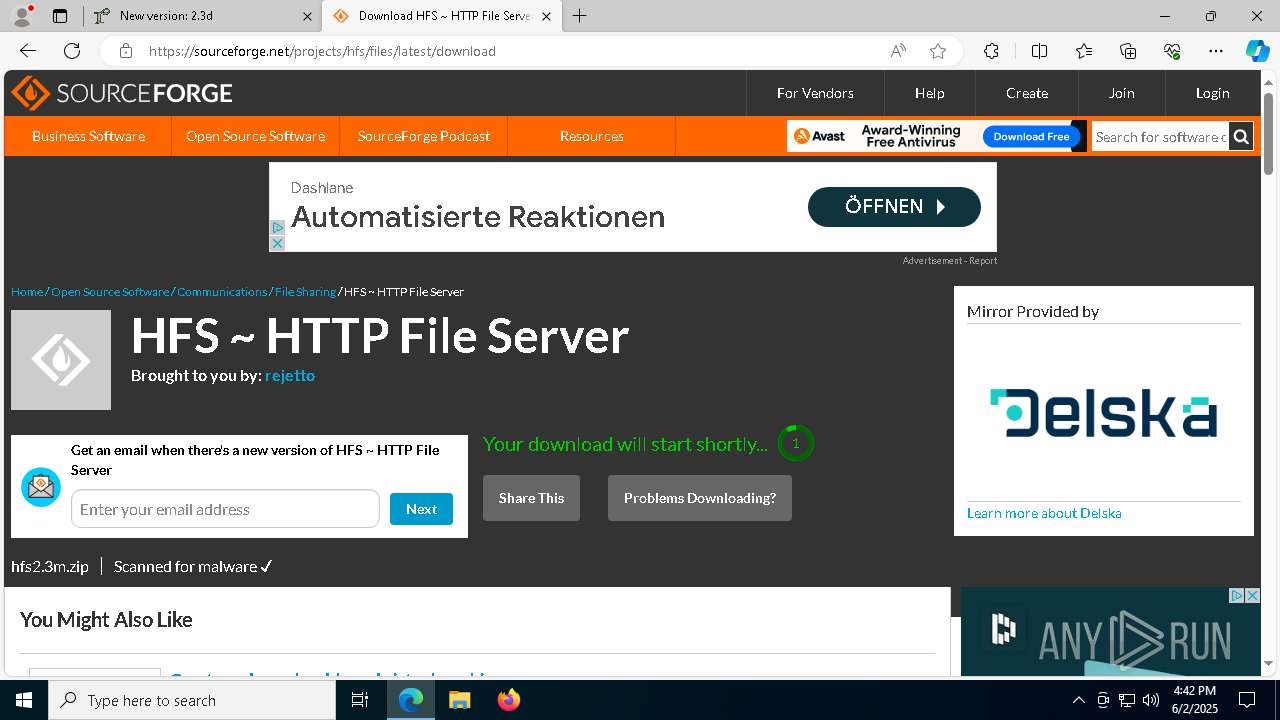
Task: Open Microsoft Edge from taskbar
Action: pyautogui.click(x=411, y=700)
